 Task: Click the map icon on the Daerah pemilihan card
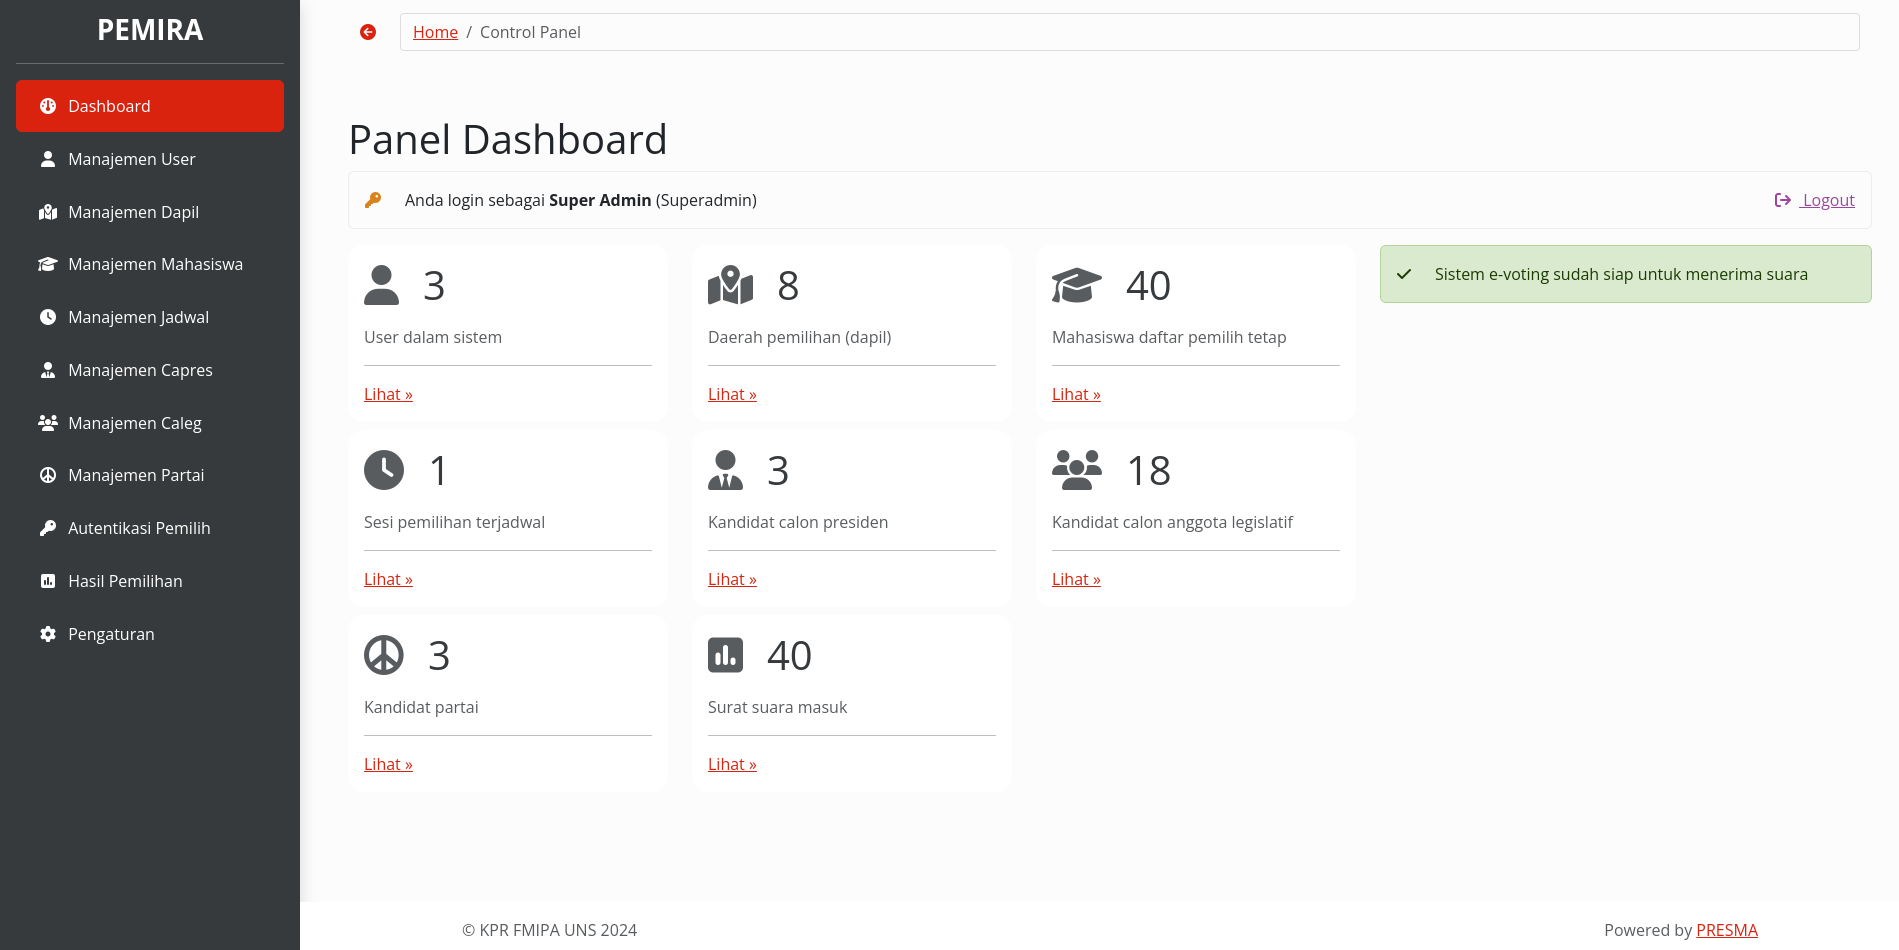tap(730, 285)
